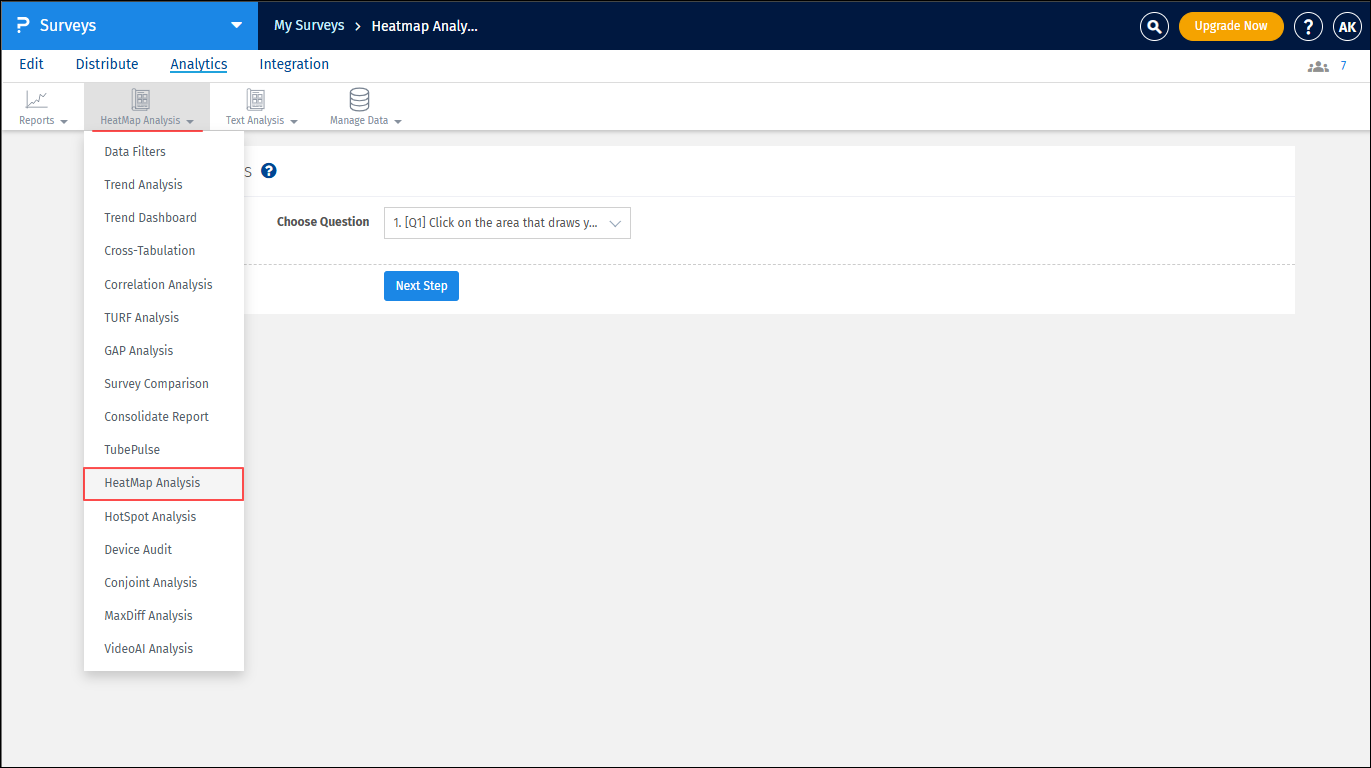
Task: Open the help question-mark icon in the top bar
Action: tap(1308, 26)
